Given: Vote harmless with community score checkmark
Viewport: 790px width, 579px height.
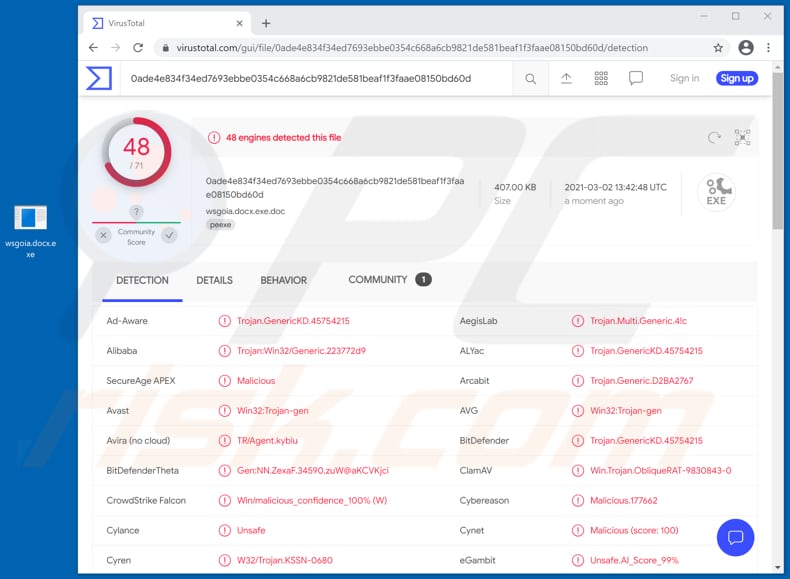Looking at the screenshot, I should click(x=169, y=235).
